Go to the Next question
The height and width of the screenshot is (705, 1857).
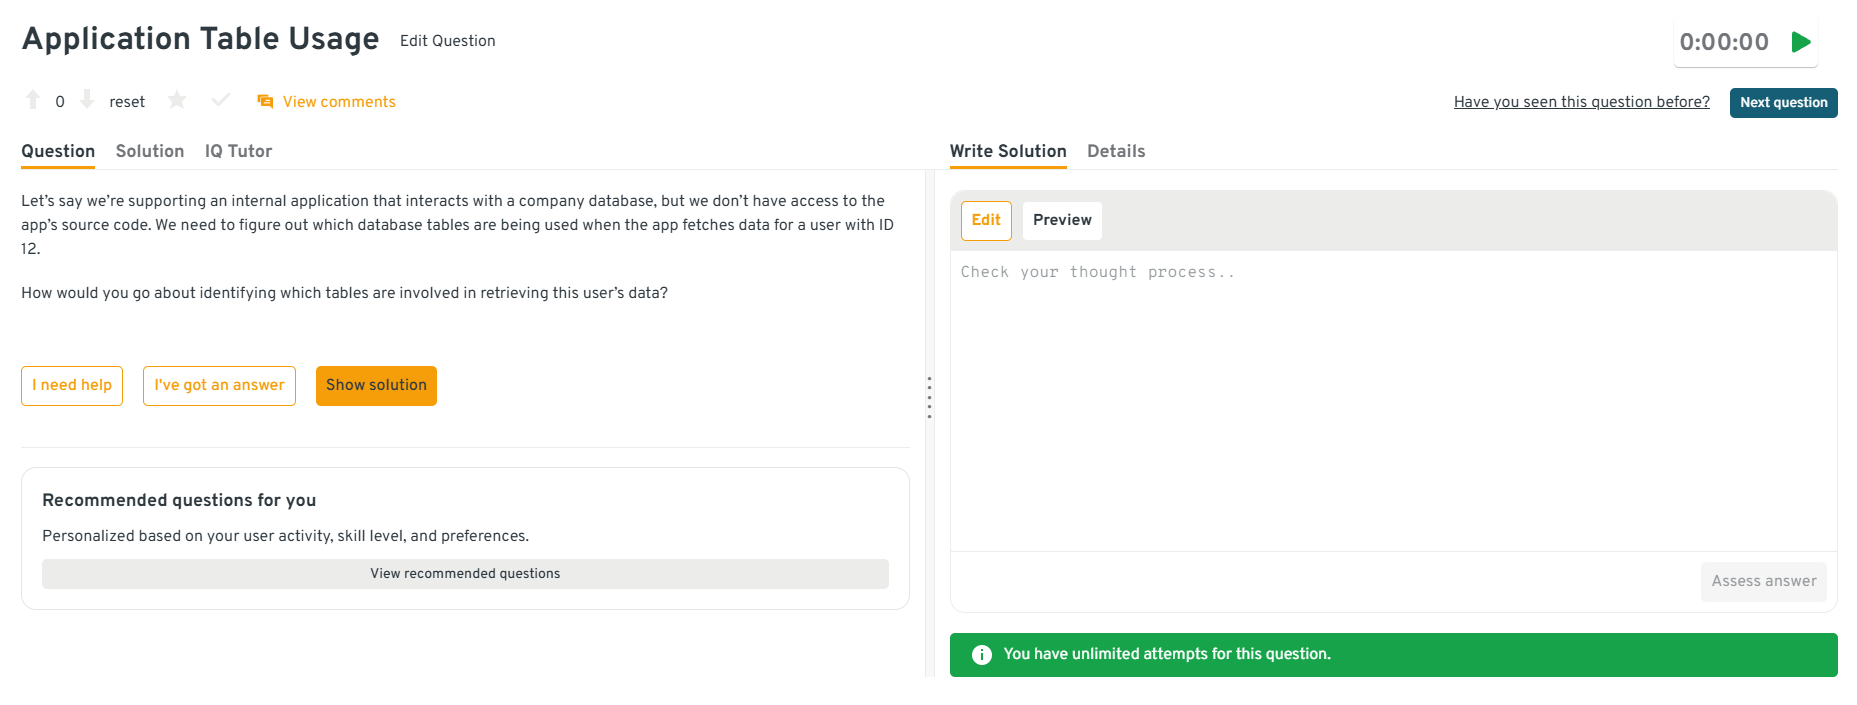[1783, 103]
